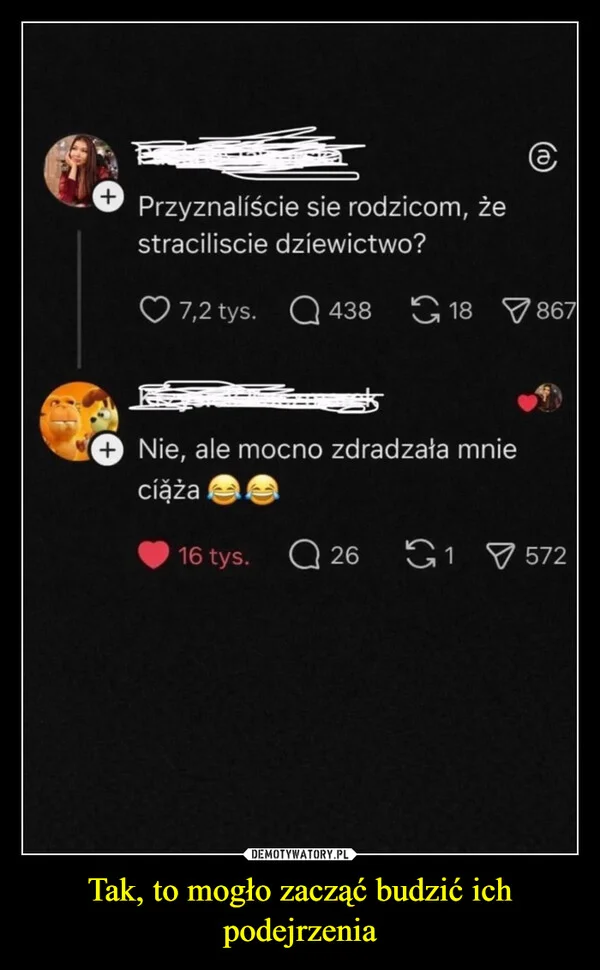The image size is (600, 970).
Task: Tap the DEMOTYWATORY.PL watermark badge
Action: pyautogui.click(x=300, y=854)
